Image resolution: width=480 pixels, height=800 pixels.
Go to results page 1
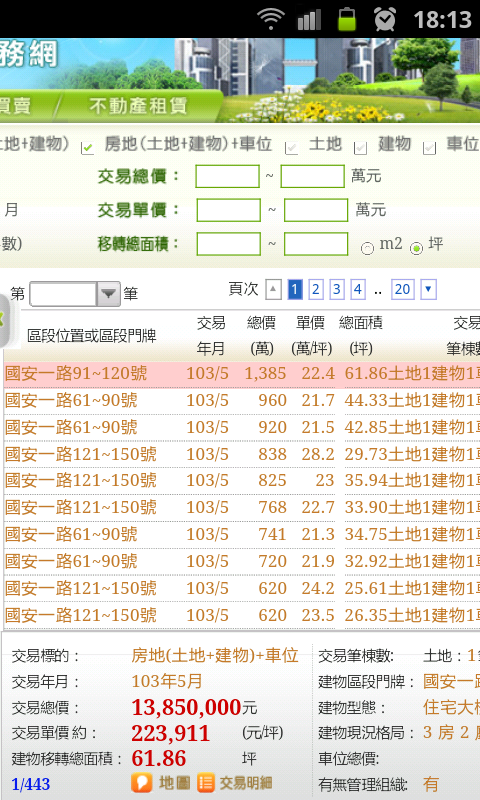[295, 290]
